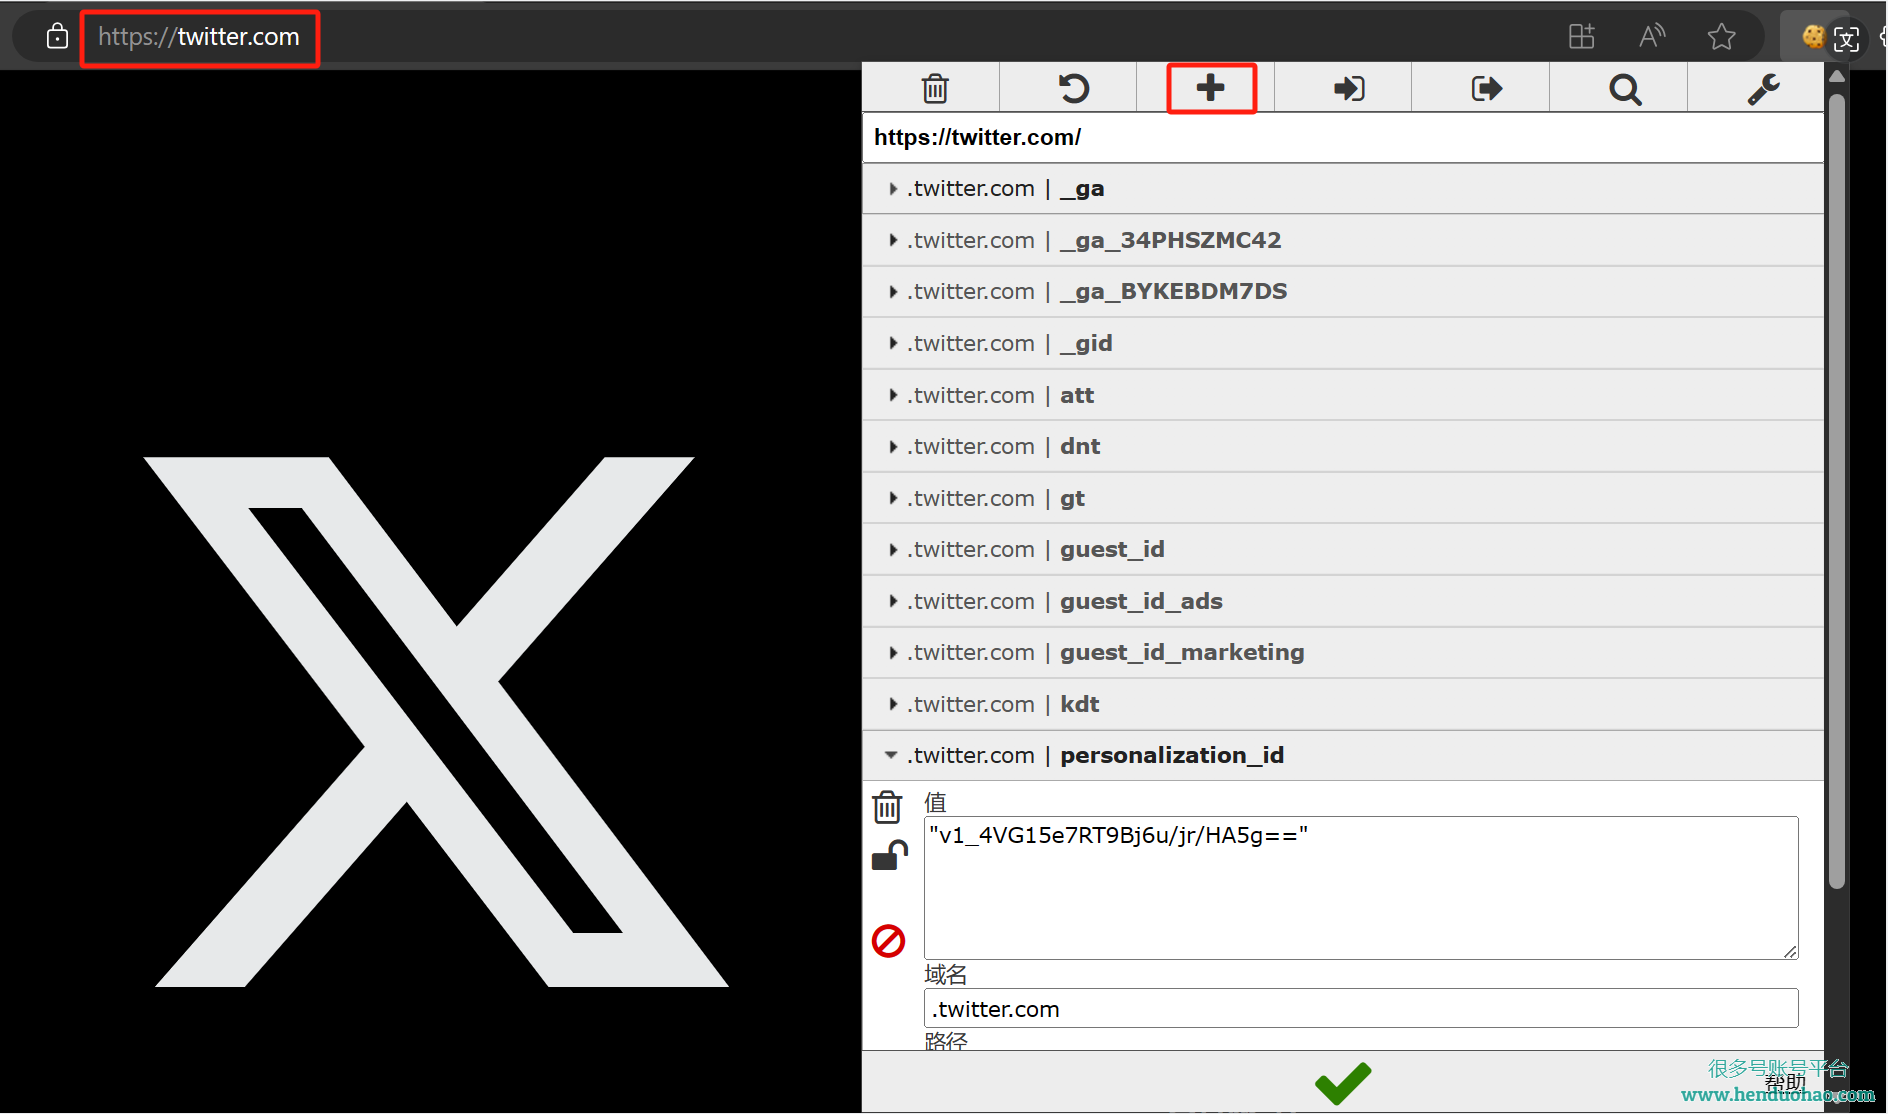The width and height of the screenshot is (1888, 1114).
Task: Click the delete all cookies trash icon
Action: coord(934,89)
